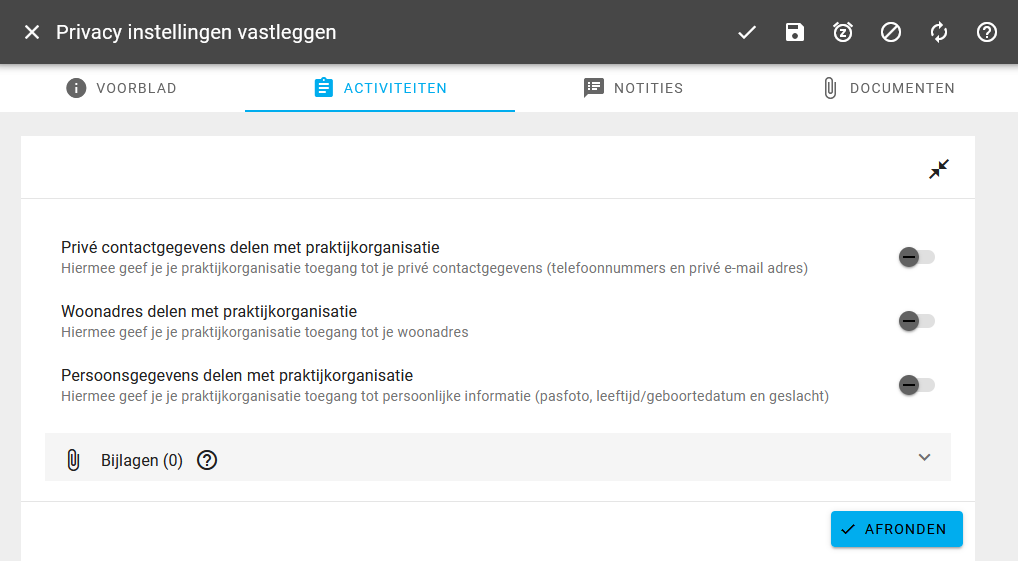Collapse the panel with the inward arrows icon
This screenshot has width=1018, height=561.
pos(939,169)
